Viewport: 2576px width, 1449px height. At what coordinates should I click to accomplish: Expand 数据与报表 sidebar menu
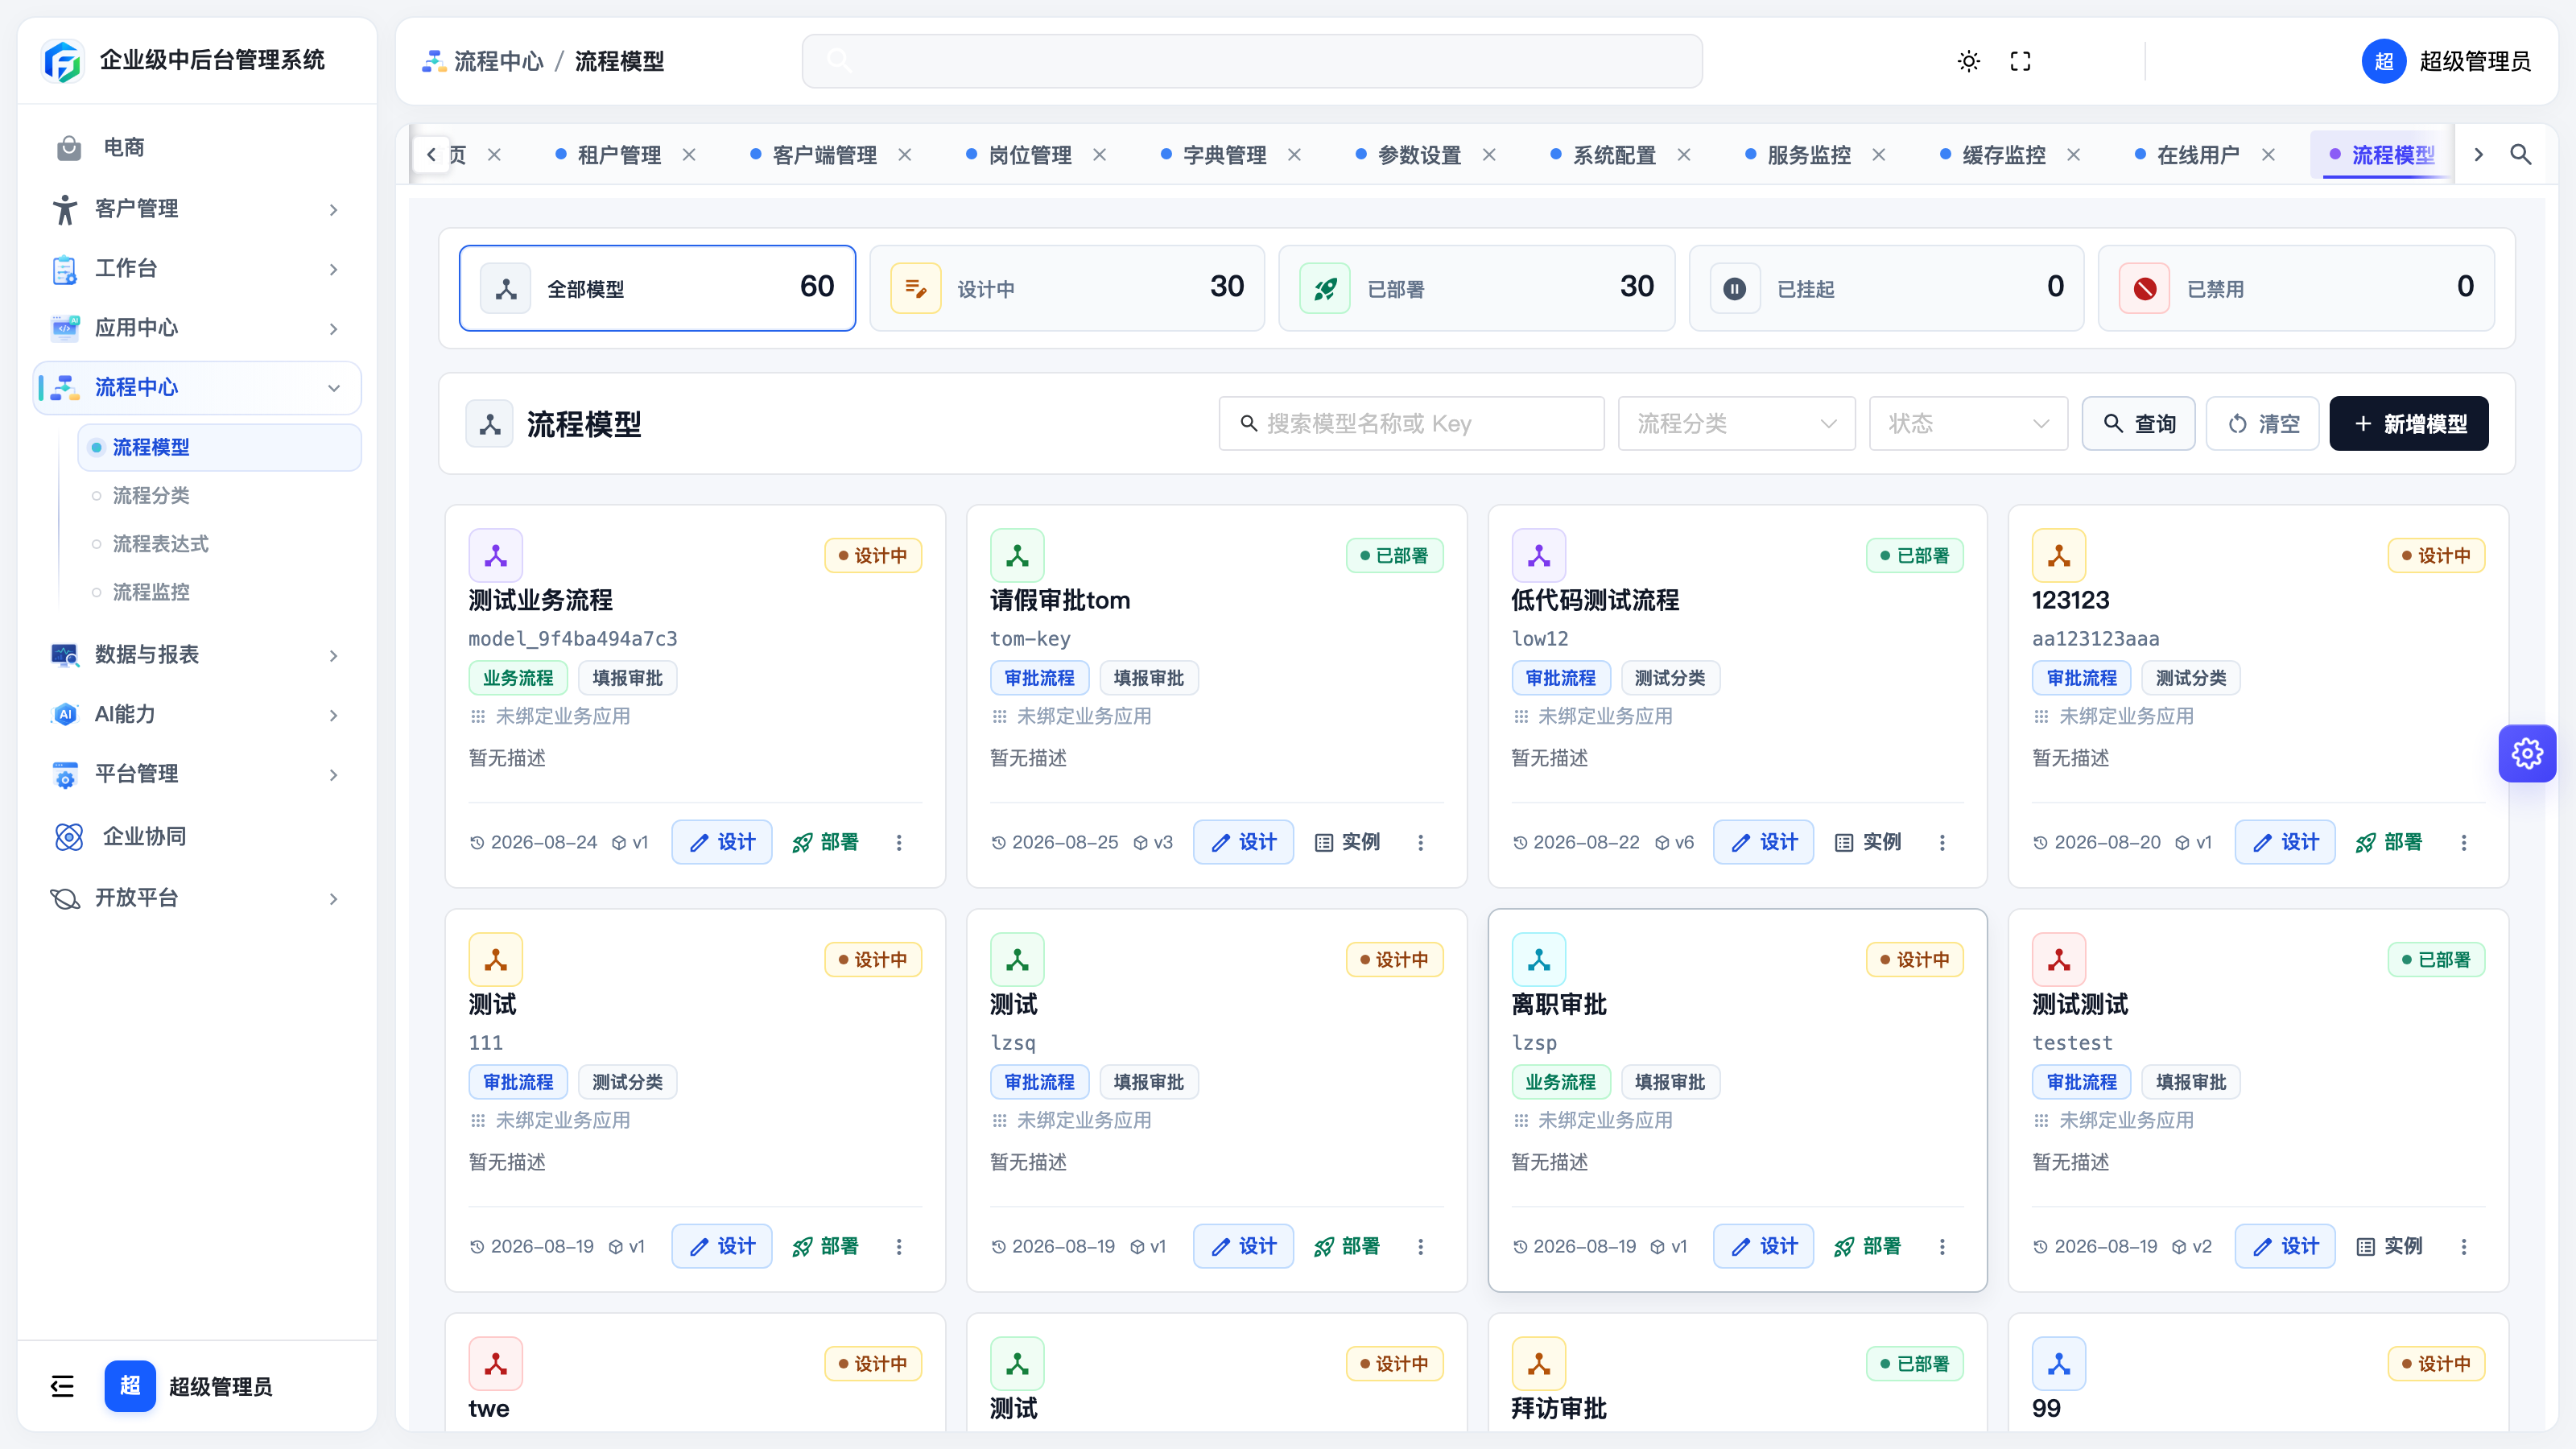coord(197,655)
